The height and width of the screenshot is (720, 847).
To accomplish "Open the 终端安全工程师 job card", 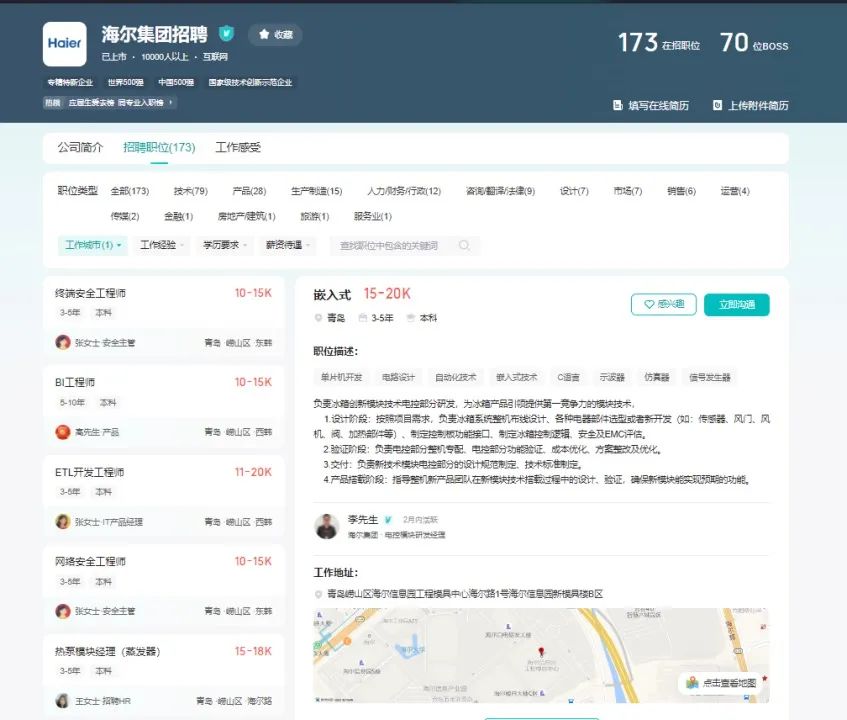I will point(163,317).
